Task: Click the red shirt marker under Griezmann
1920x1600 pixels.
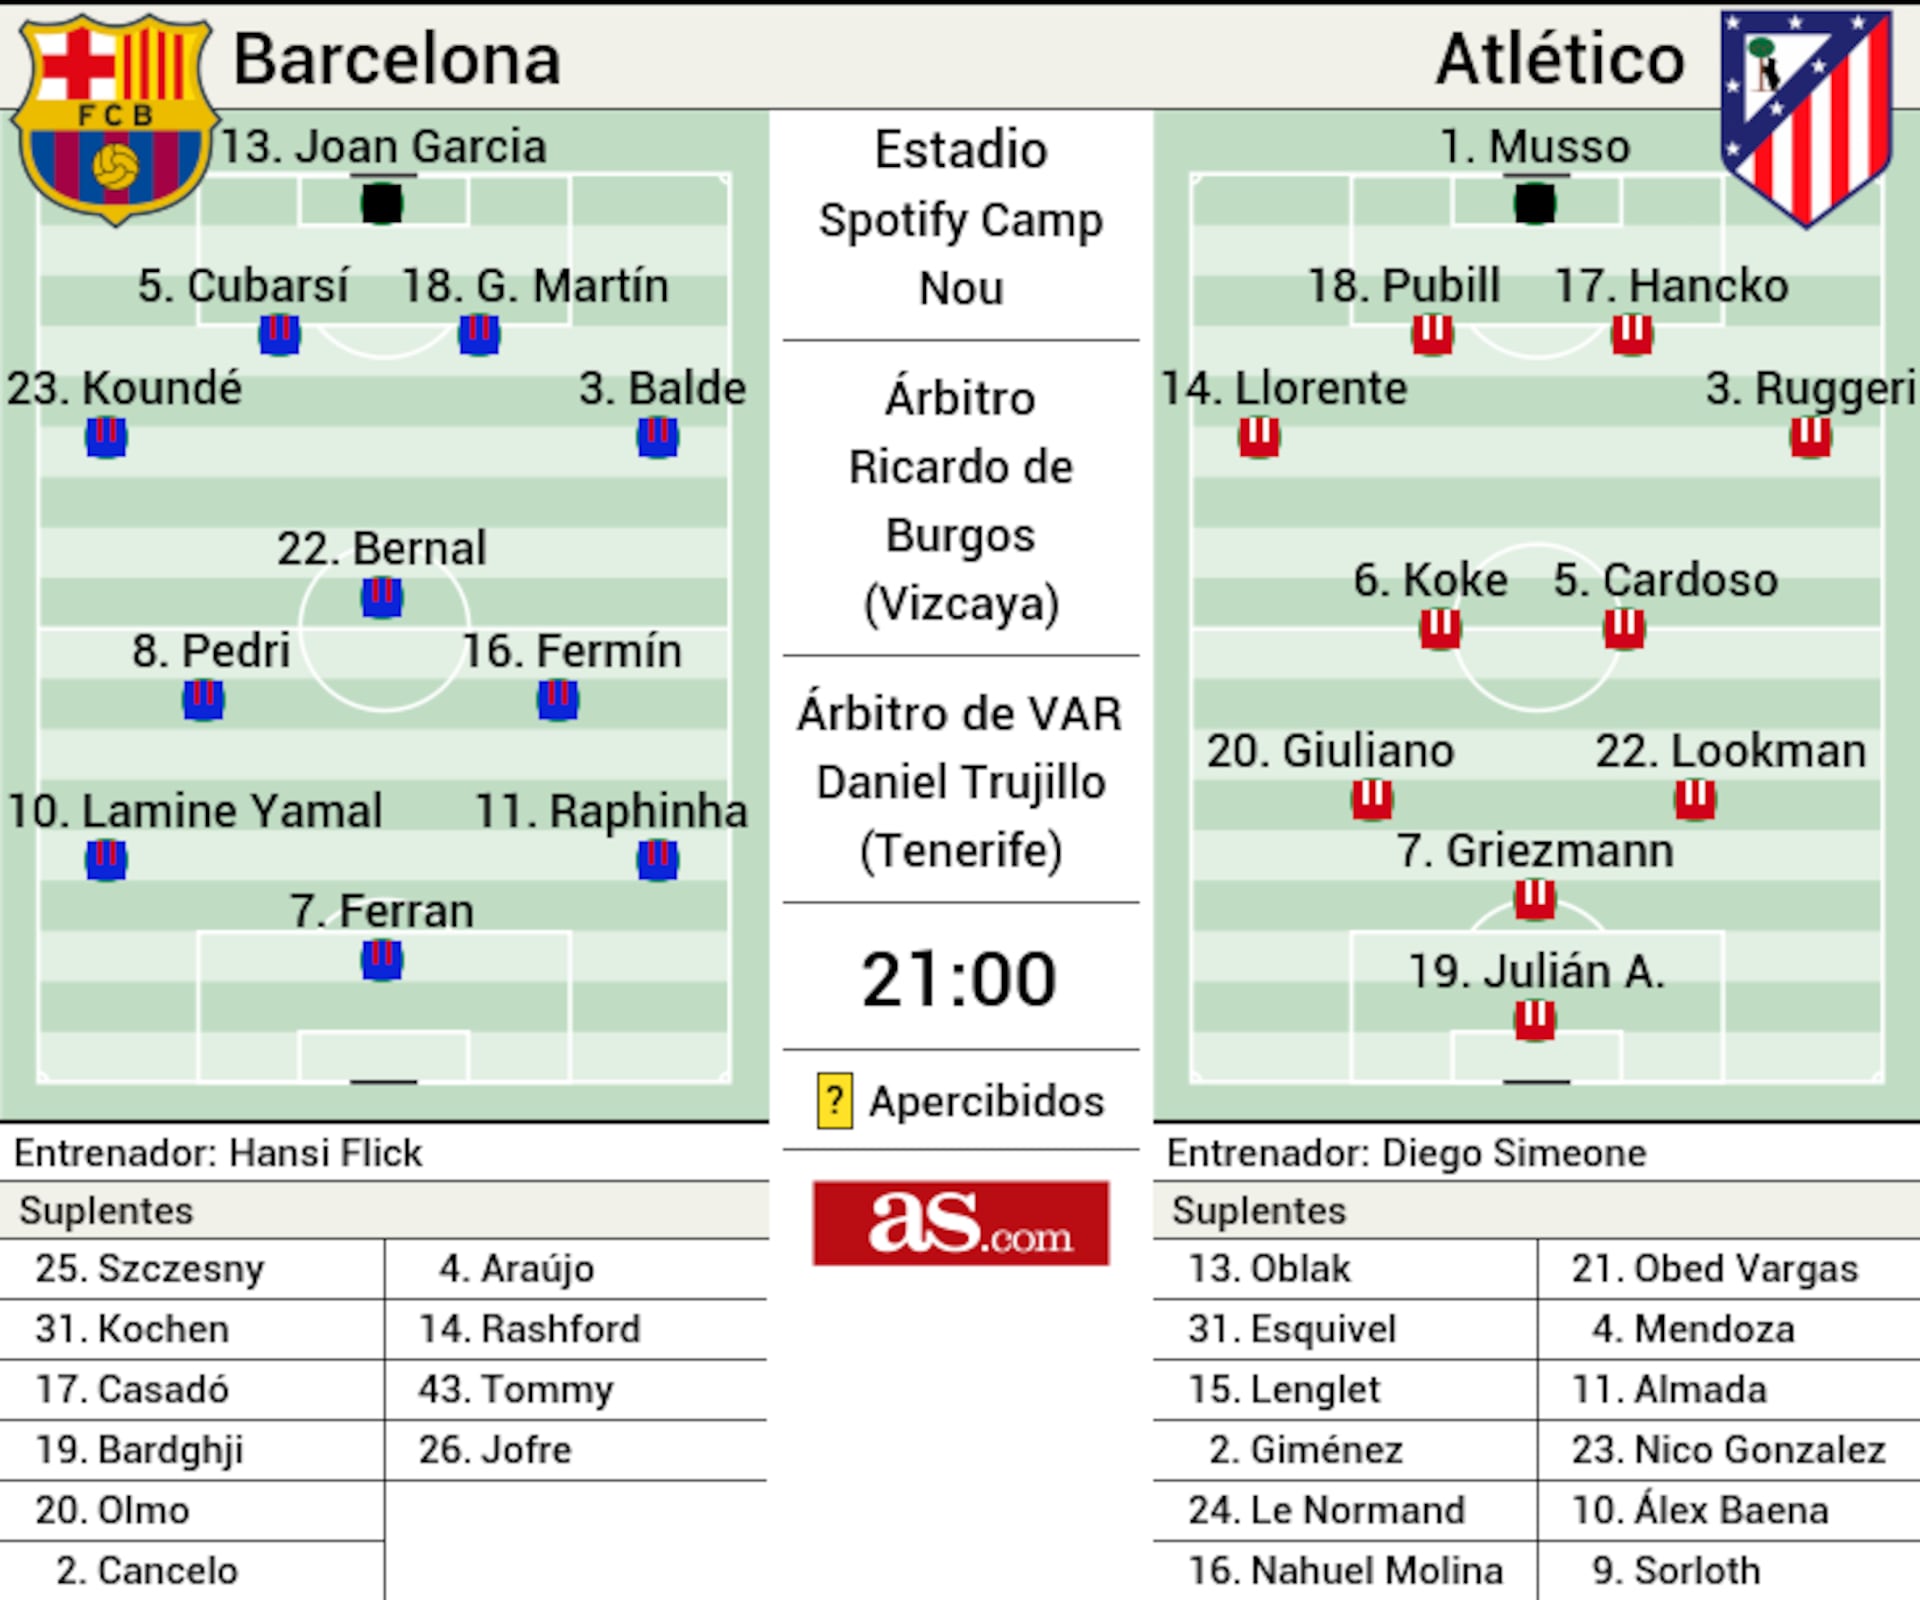Action: coord(1535,898)
